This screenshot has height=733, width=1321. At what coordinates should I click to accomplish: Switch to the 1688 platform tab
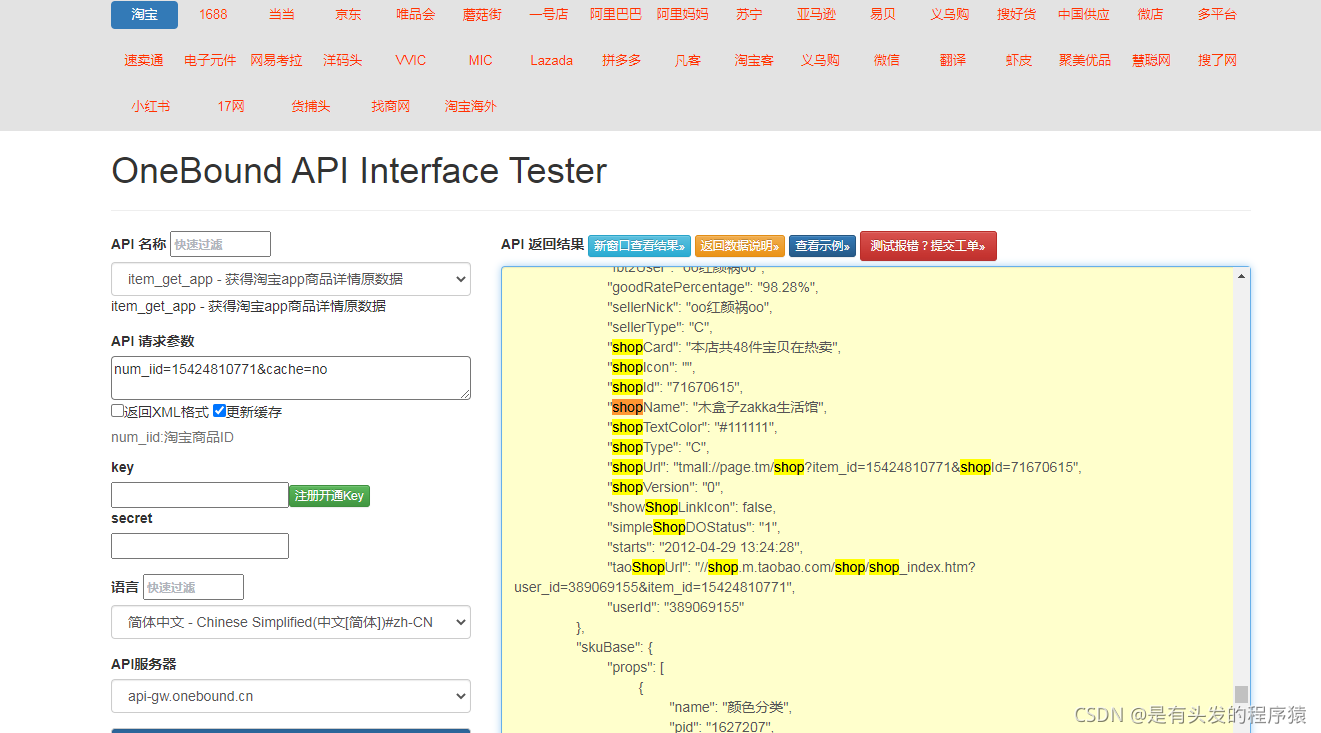213,15
